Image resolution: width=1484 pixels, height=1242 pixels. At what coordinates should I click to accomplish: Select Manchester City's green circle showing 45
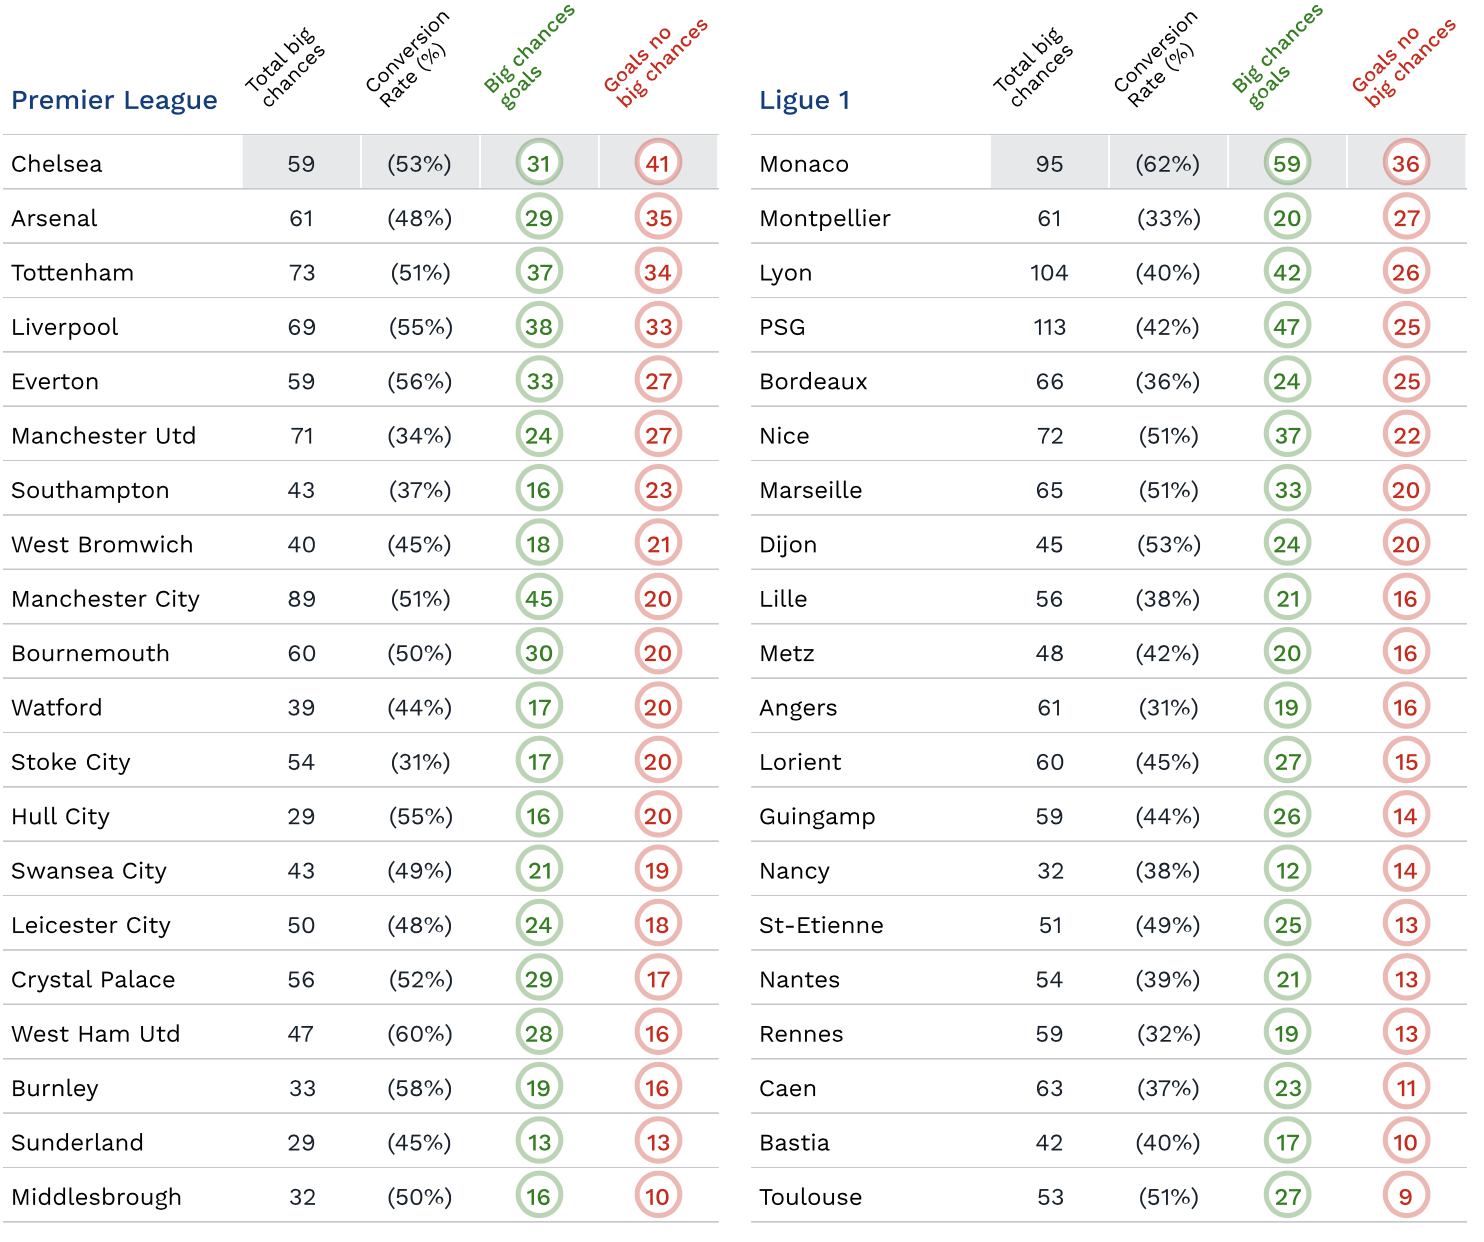[x=539, y=598]
